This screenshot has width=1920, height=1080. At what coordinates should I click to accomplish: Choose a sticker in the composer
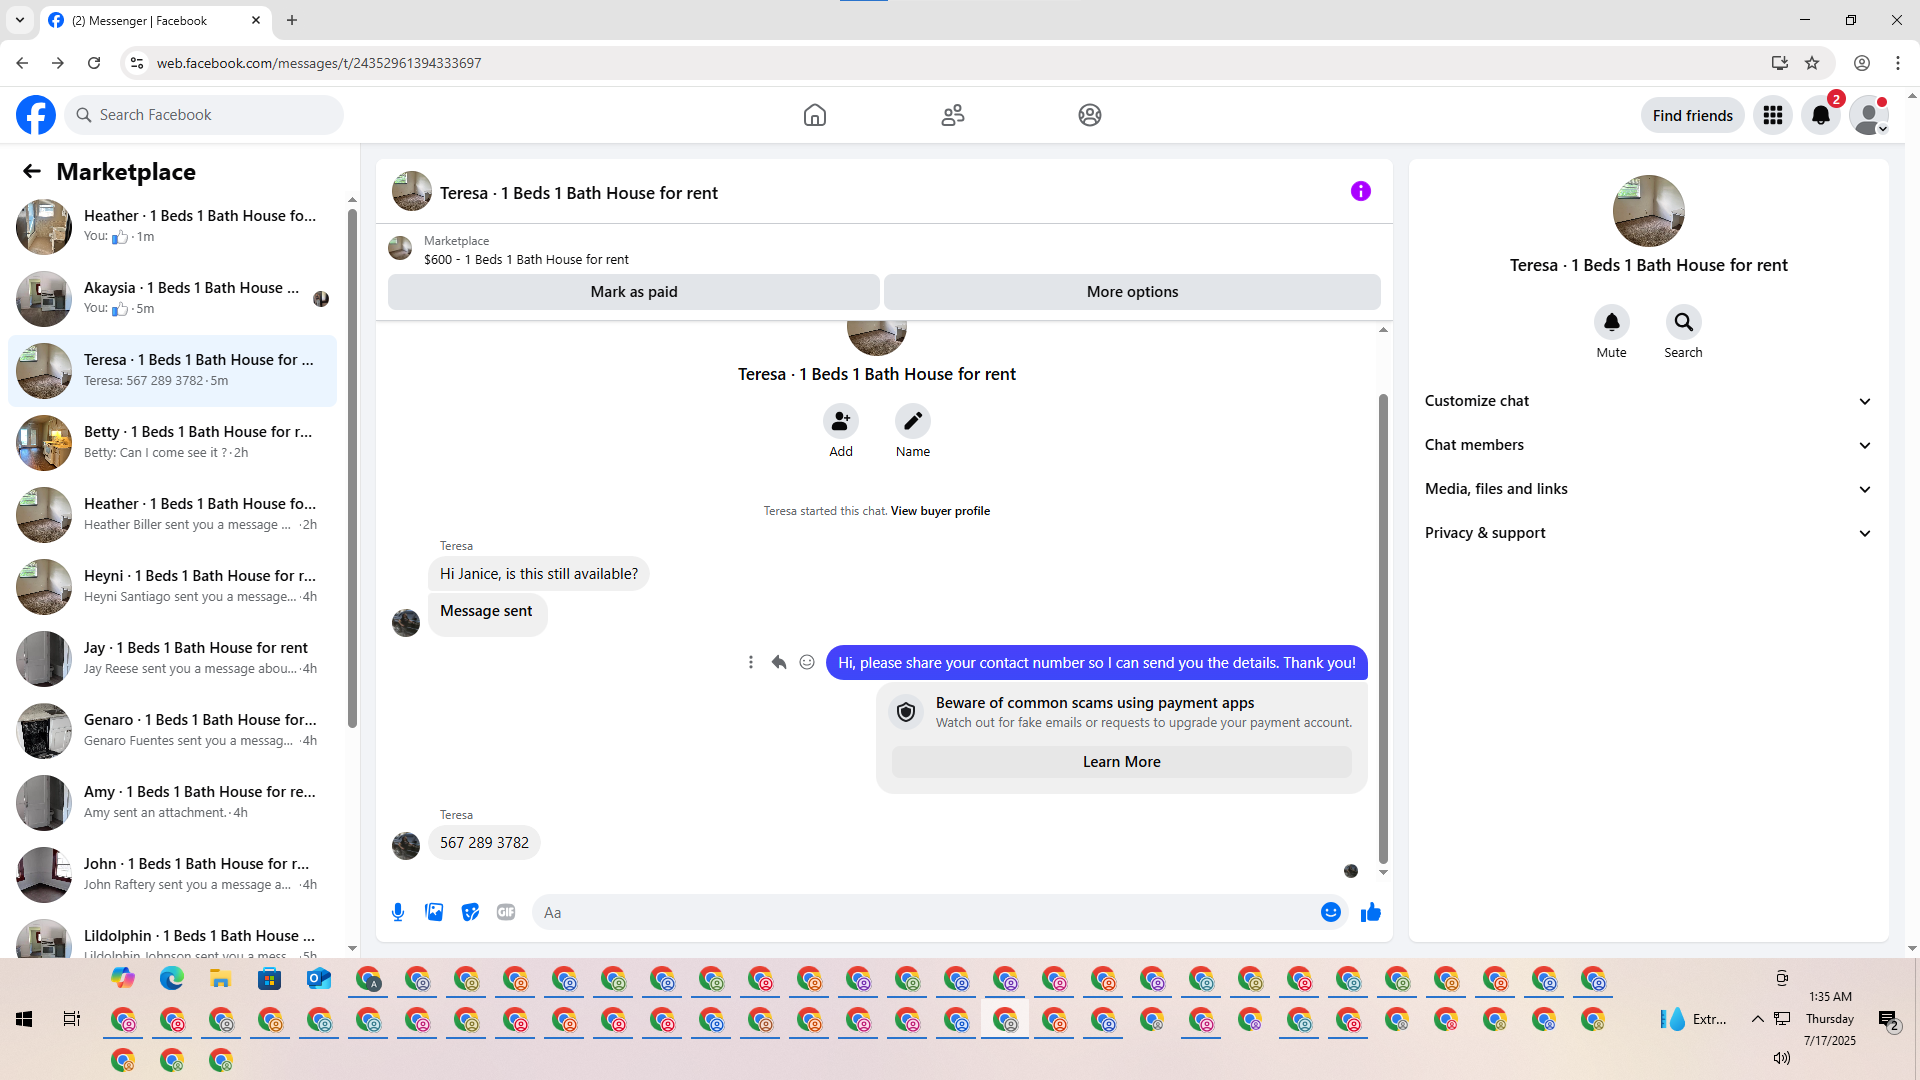(470, 912)
